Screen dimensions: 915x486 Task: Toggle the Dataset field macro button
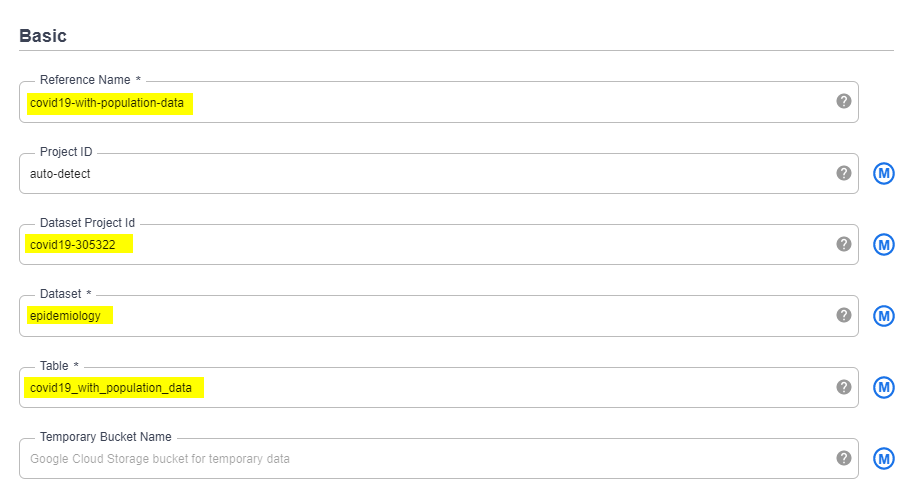(x=884, y=316)
